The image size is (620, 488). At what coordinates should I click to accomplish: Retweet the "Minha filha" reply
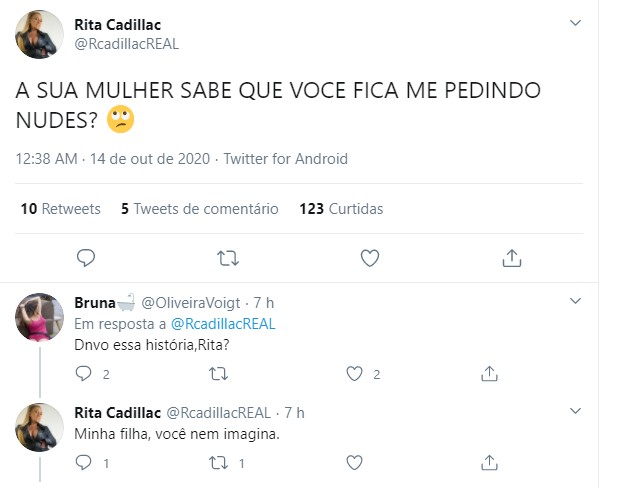click(x=218, y=463)
